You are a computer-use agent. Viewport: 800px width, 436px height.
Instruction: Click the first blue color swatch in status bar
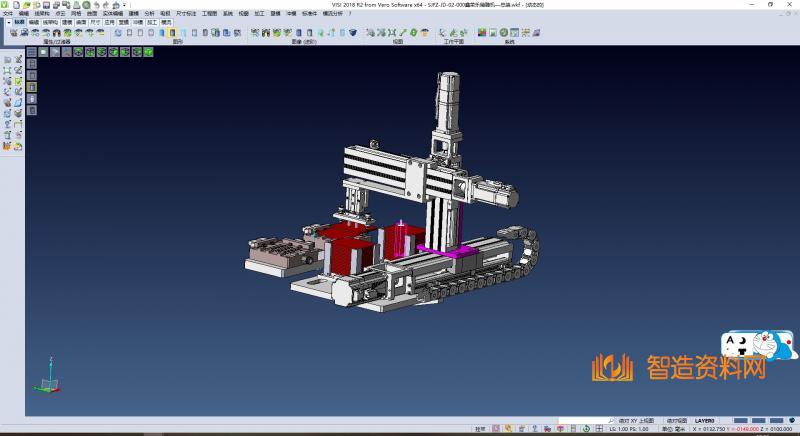pyautogui.click(x=741, y=420)
